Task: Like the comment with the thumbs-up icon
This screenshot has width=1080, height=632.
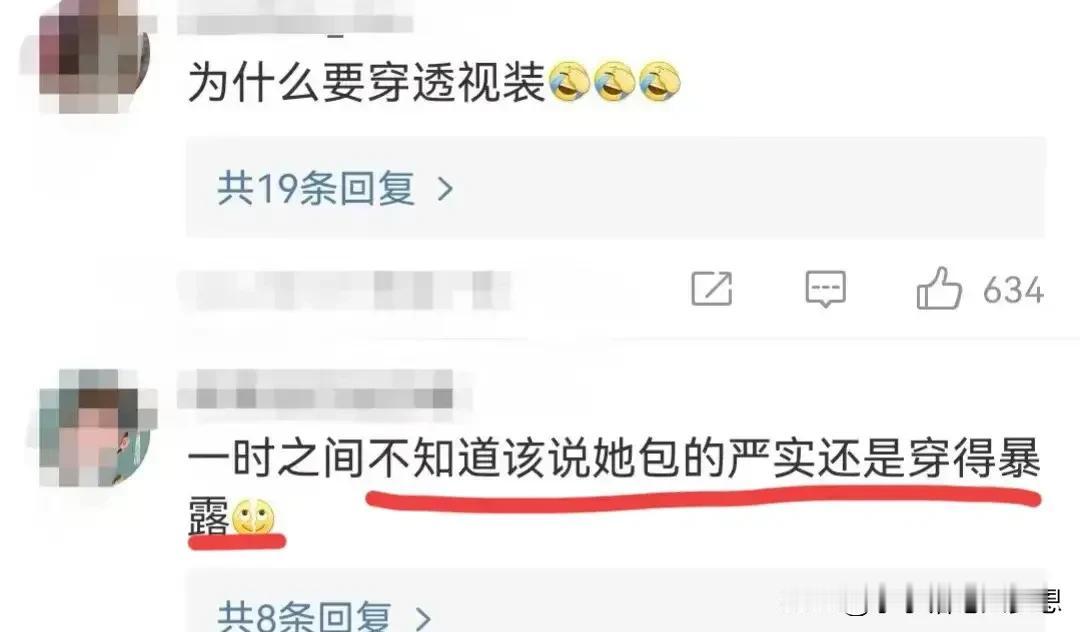Action: (x=939, y=288)
